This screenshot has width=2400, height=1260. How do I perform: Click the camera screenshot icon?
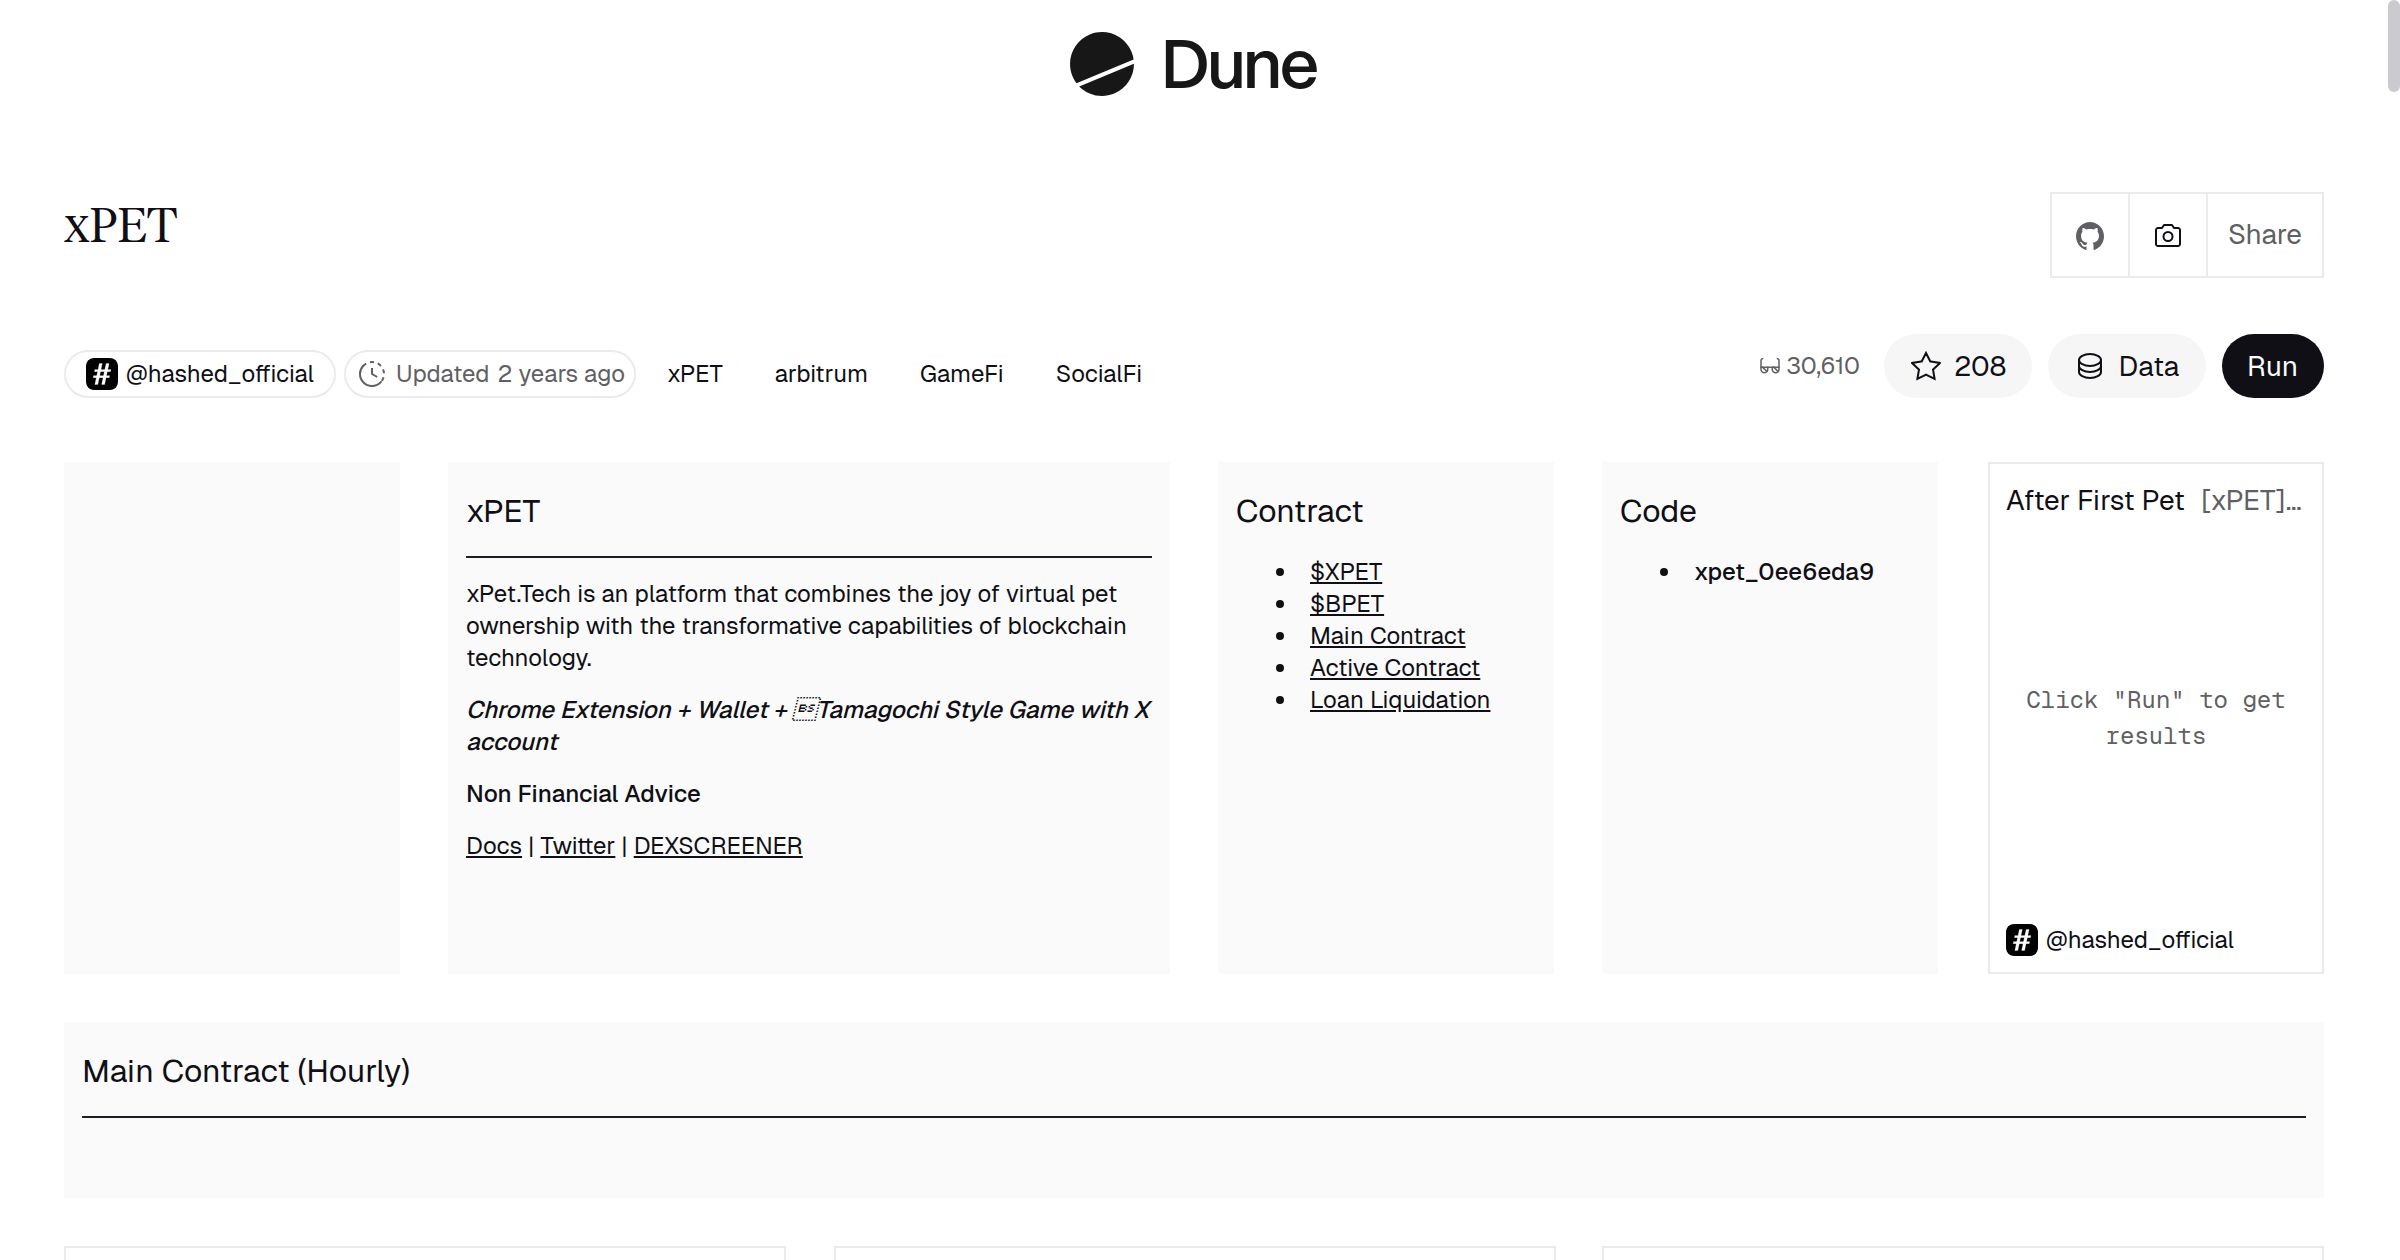coord(2167,236)
